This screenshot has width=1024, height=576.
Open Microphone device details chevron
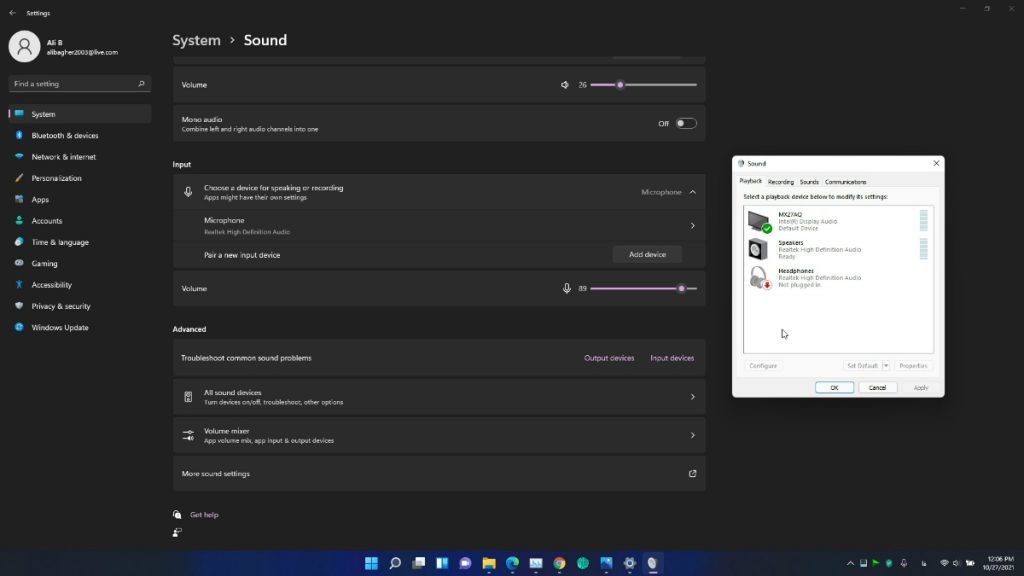[x=693, y=226]
